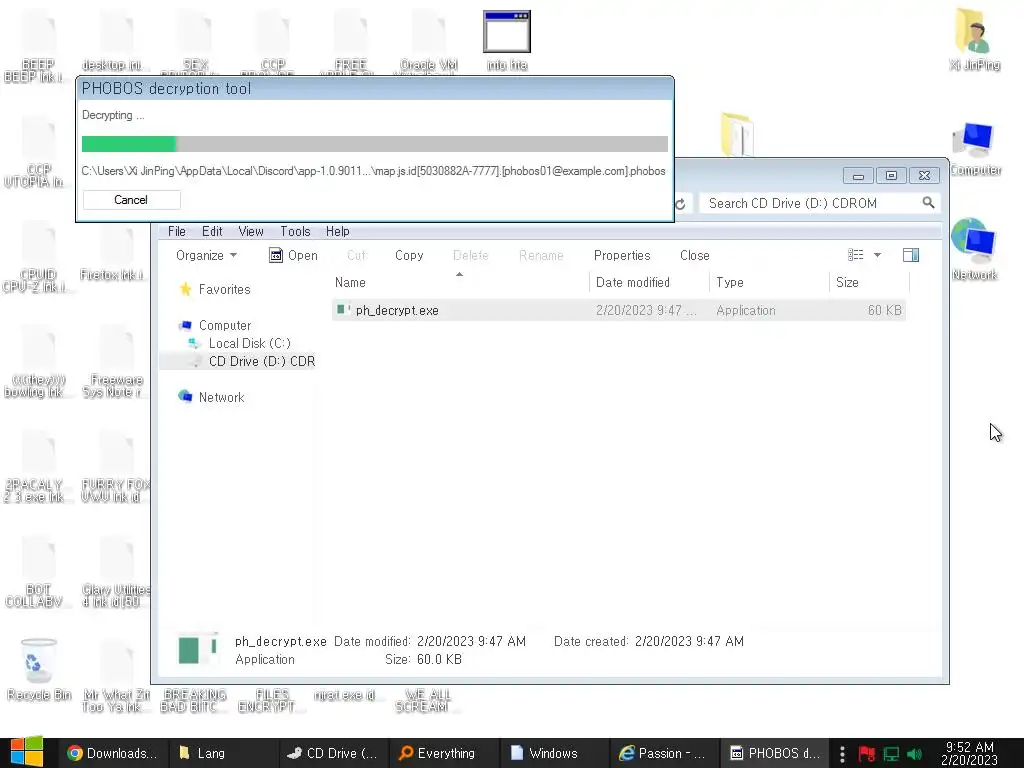Toggle the preview pane icon
This screenshot has width=1024, height=768.
[x=911, y=255]
